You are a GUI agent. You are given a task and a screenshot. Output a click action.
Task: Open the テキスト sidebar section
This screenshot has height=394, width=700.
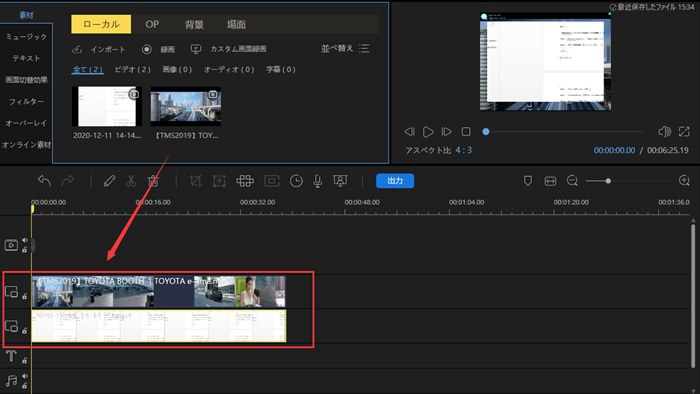tap(26, 58)
